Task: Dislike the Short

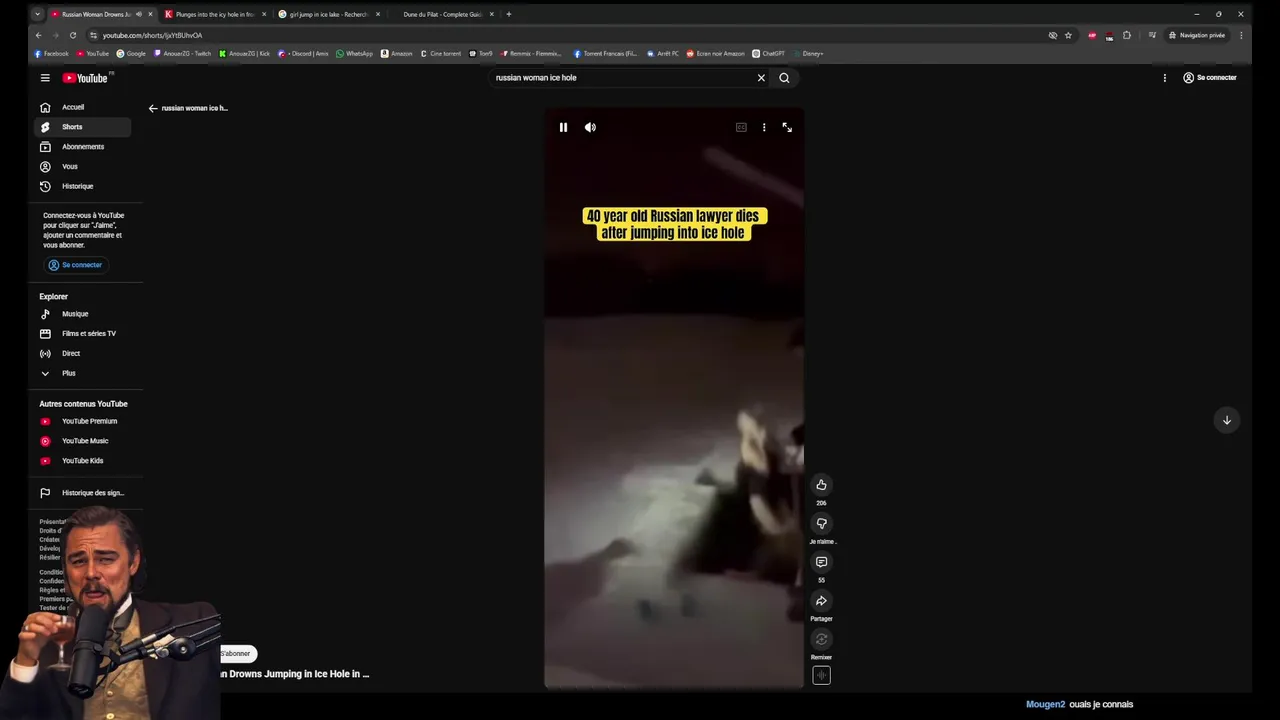Action: (x=821, y=523)
